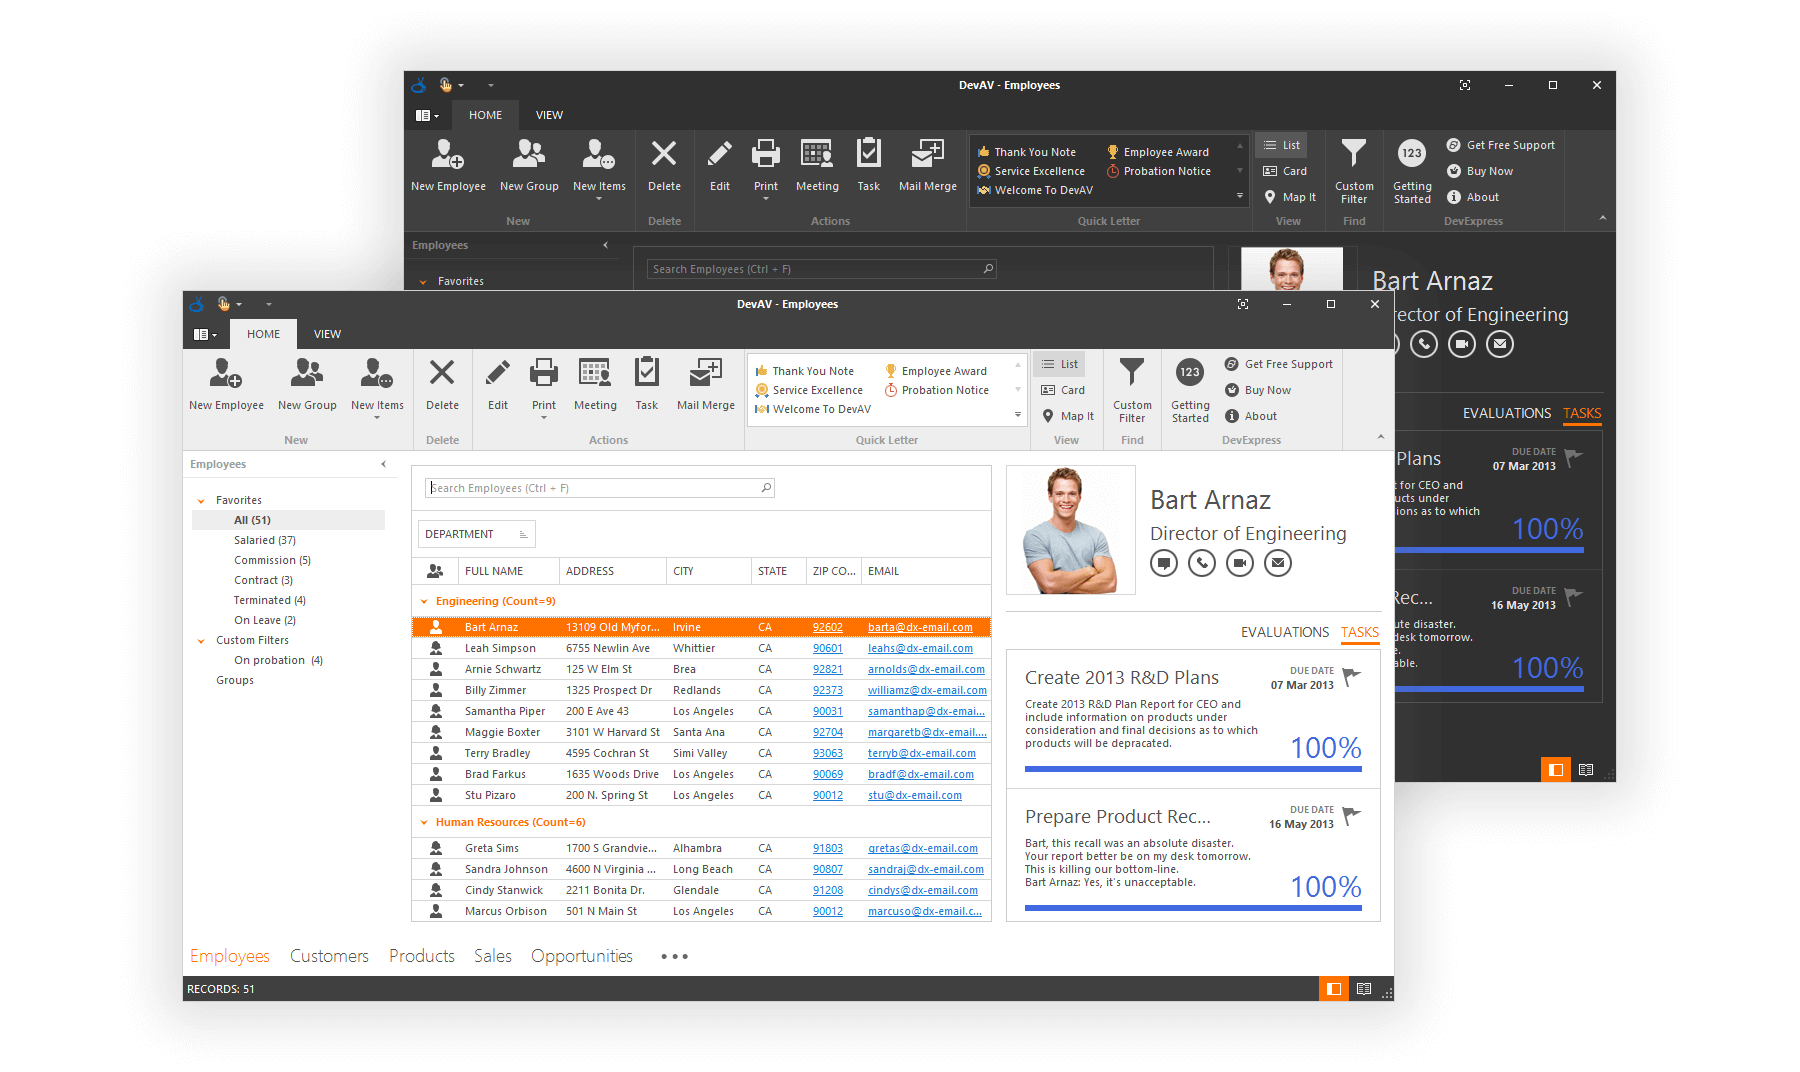This screenshot has width=1800, height=1072.
Task: Click search magnifier in front window search box
Action: (x=767, y=488)
